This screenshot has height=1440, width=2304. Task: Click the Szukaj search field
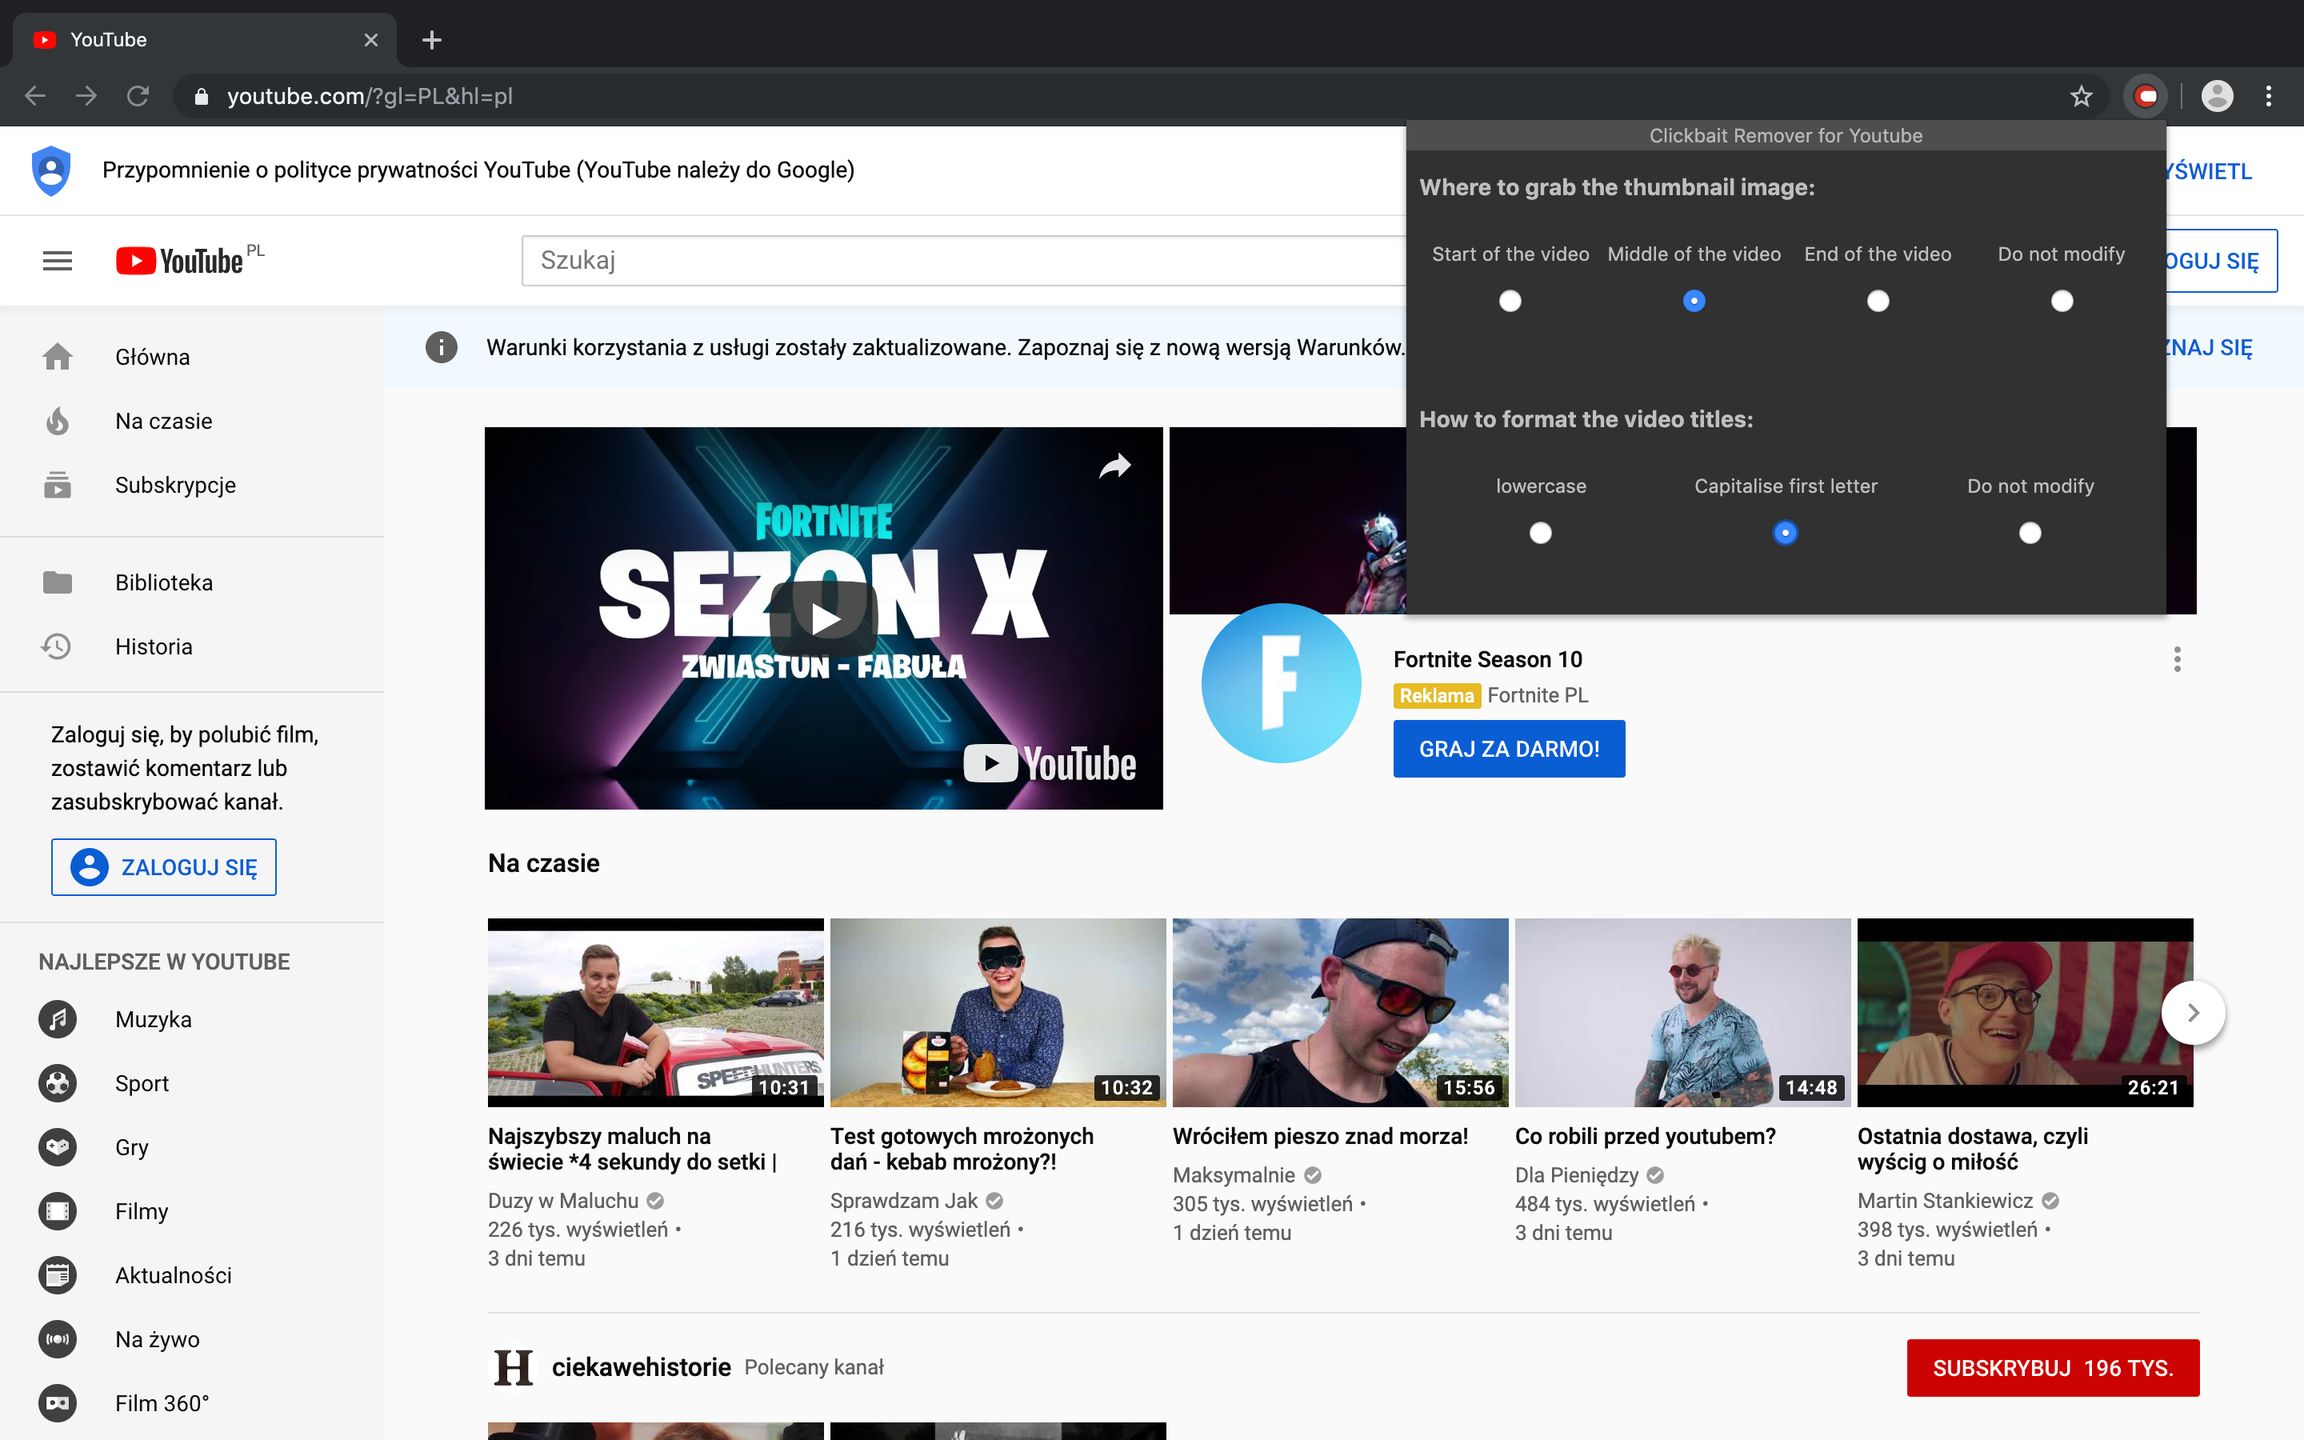(x=960, y=261)
